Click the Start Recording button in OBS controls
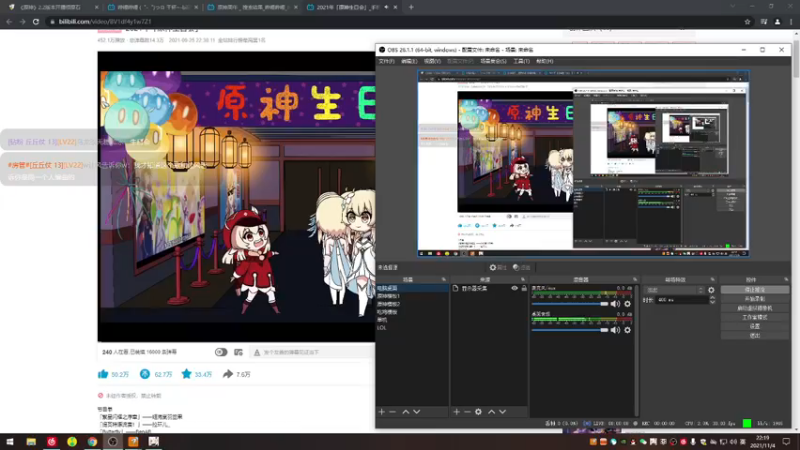The height and width of the screenshot is (450, 800). pos(755,299)
